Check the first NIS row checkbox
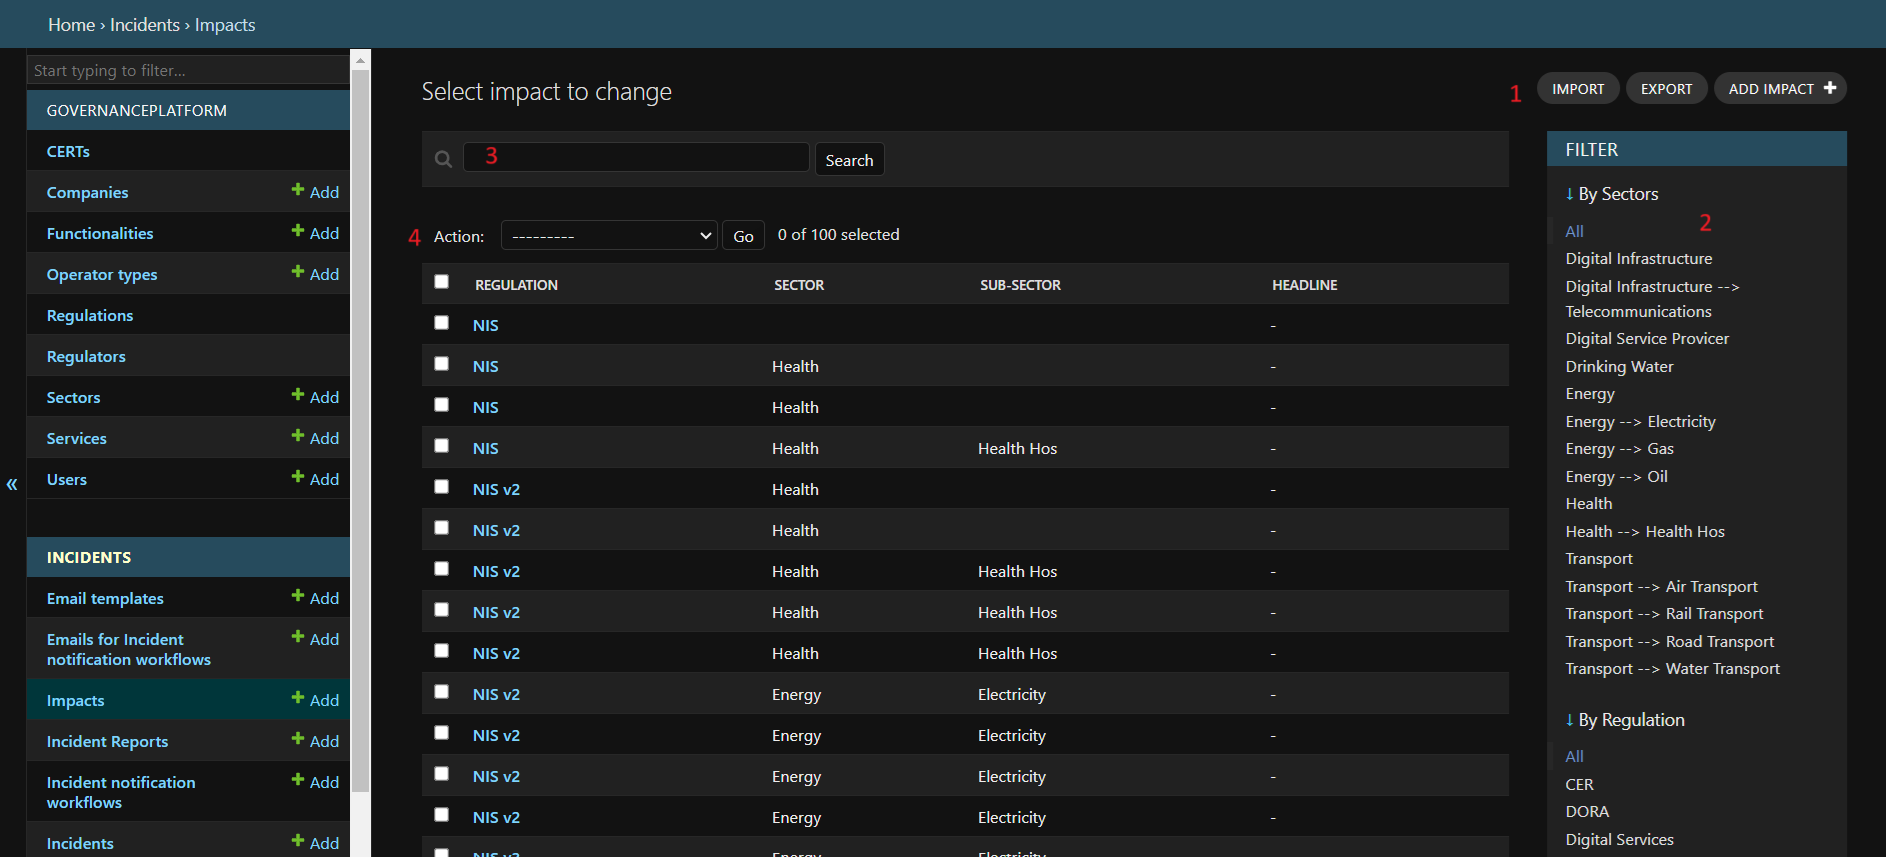 pyautogui.click(x=441, y=323)
